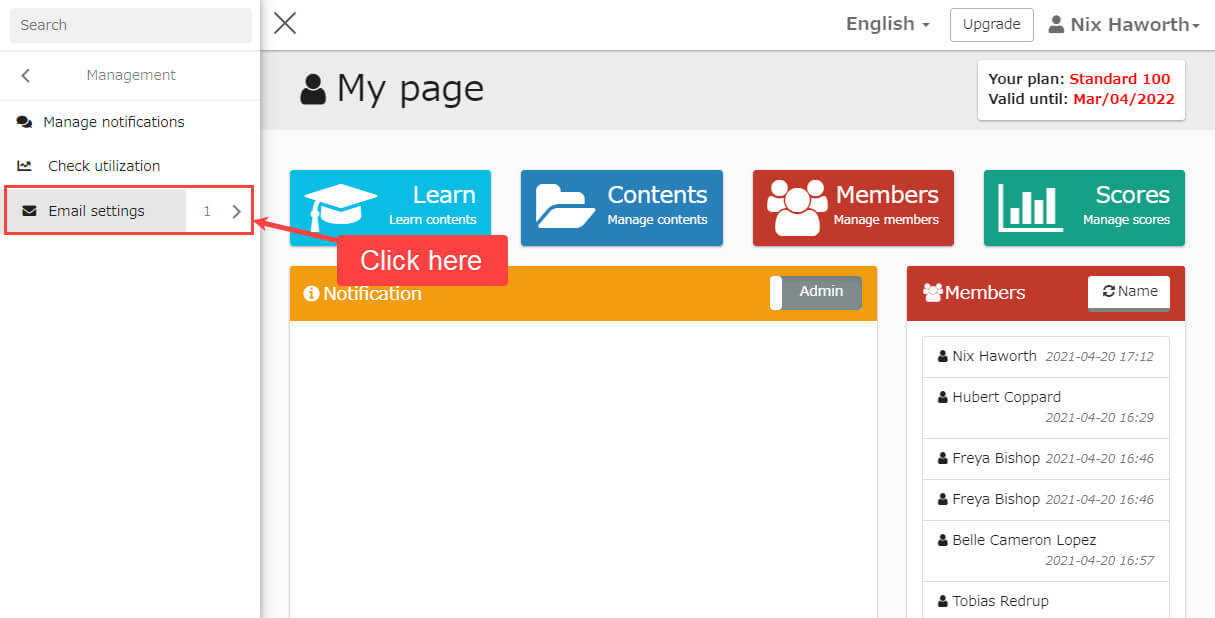The image size is (1215, 618).
Task: Open Manage notifications menu item
Action: tap(113, 122)
